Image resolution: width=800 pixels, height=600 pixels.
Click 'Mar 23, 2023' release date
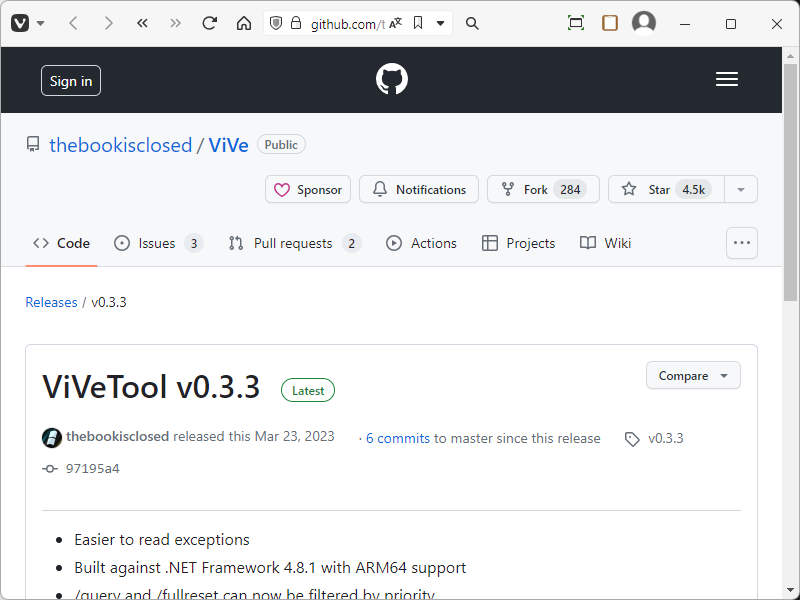(294, 437)
